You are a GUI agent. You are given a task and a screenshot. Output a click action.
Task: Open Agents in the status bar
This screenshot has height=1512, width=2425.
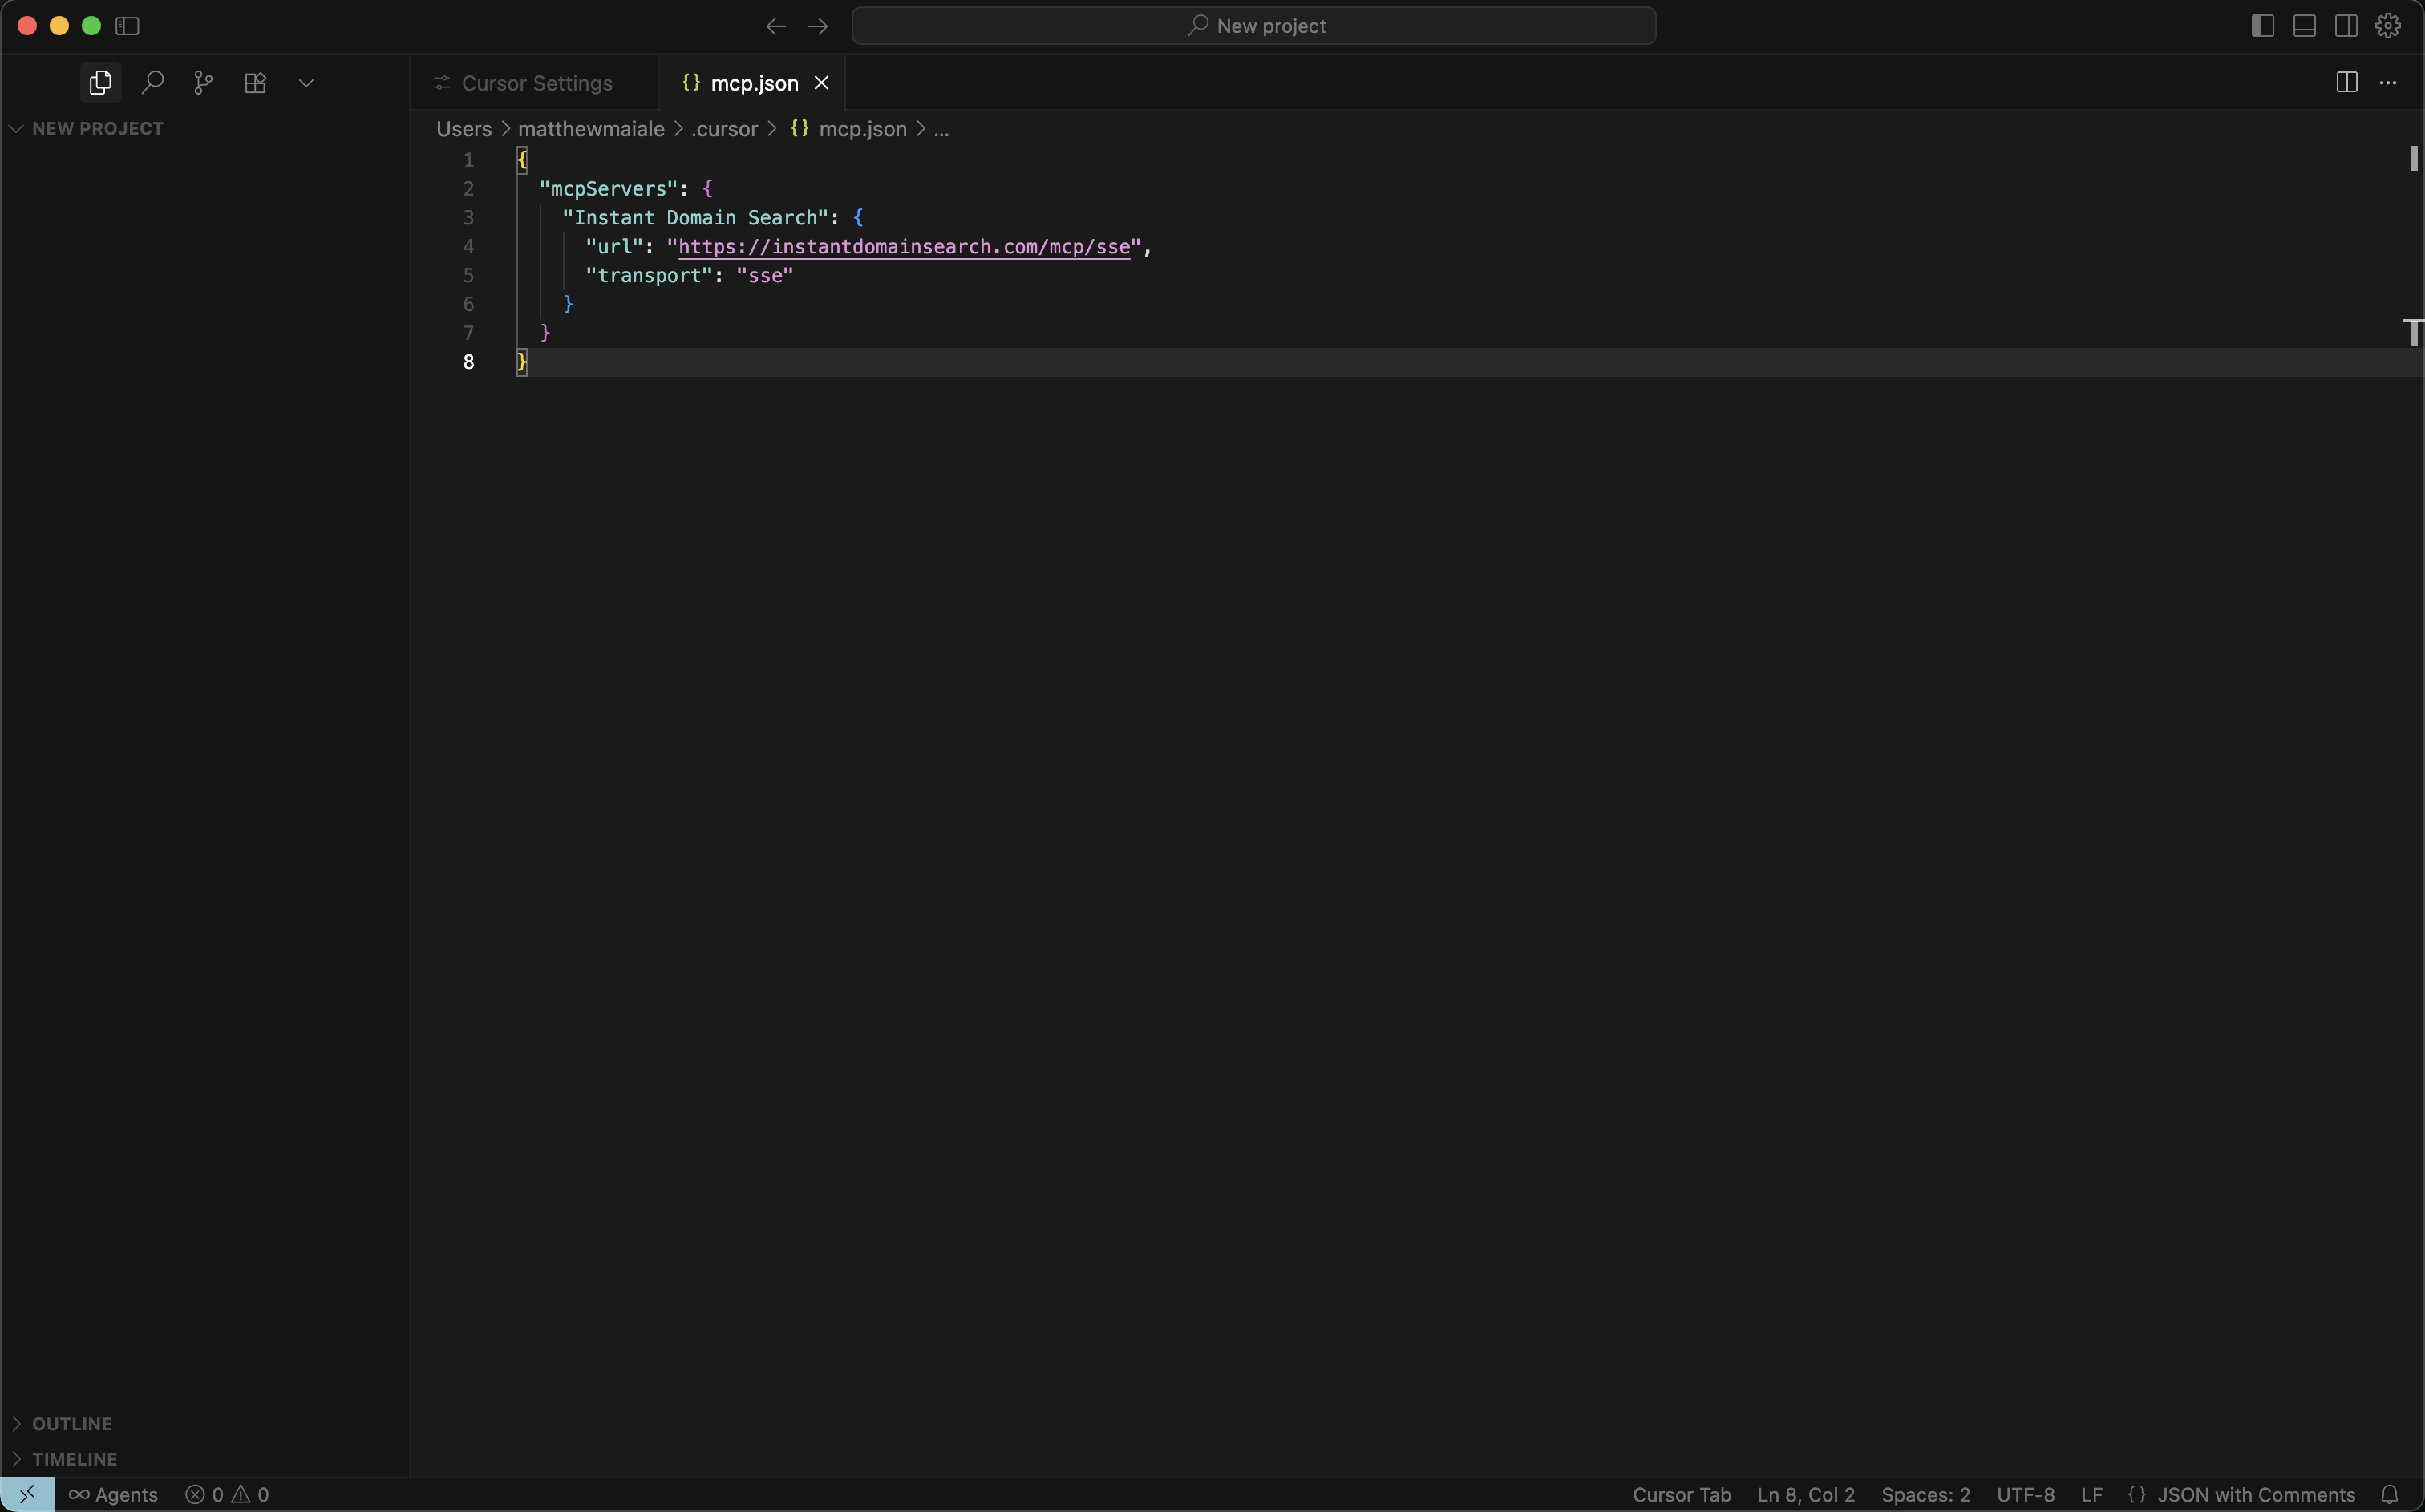point(113,1494)
